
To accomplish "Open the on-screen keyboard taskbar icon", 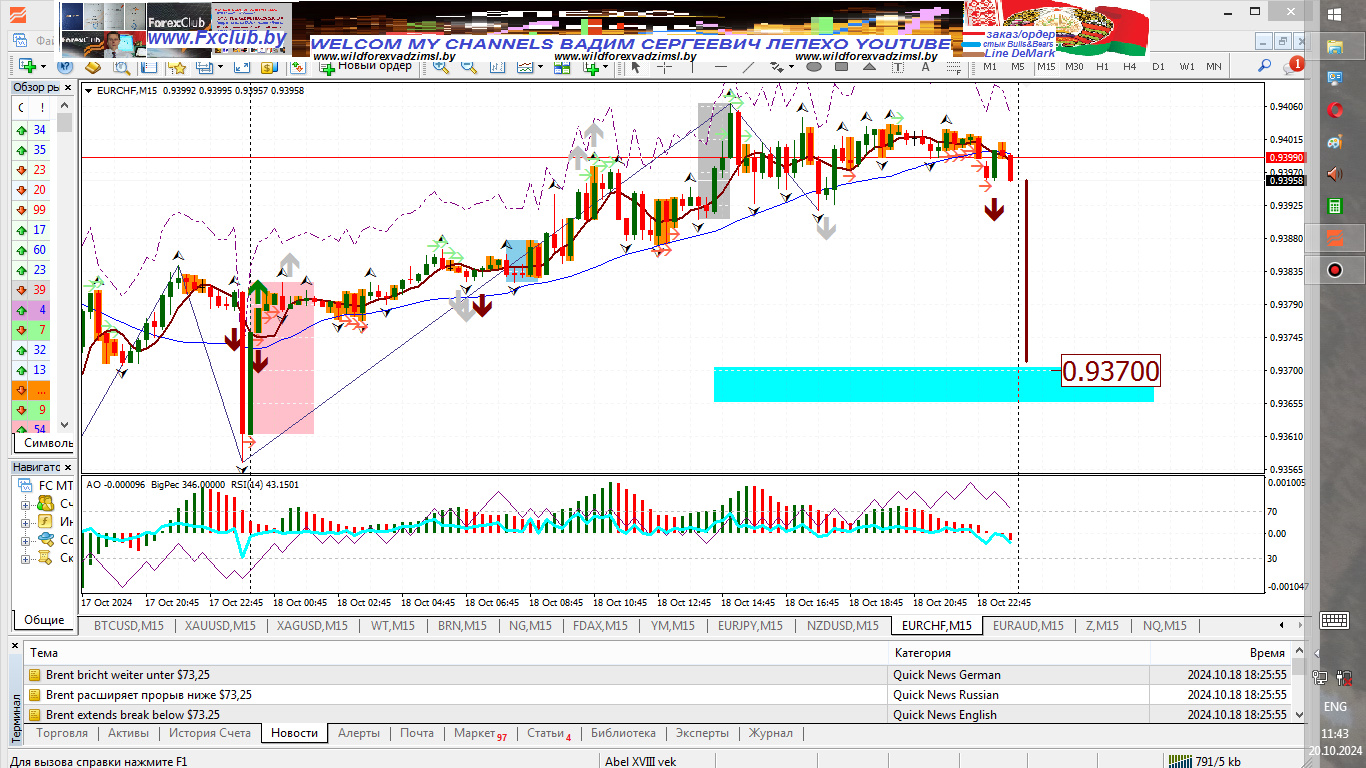I will pyautogui.click(x=1335, y=621).
